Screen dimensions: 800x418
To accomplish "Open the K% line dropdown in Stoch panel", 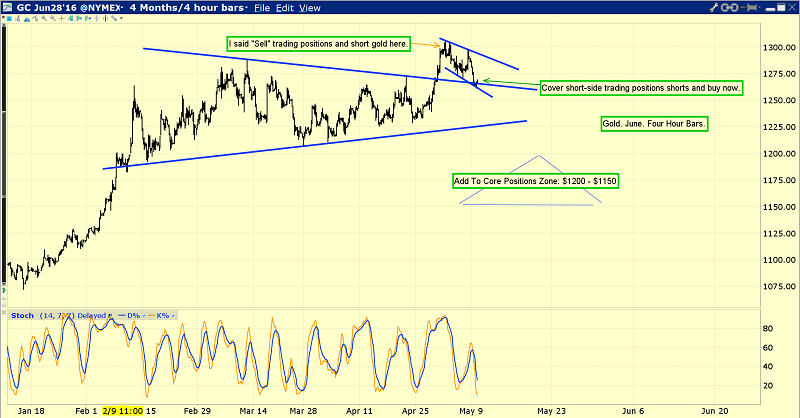I will [172, 316].
